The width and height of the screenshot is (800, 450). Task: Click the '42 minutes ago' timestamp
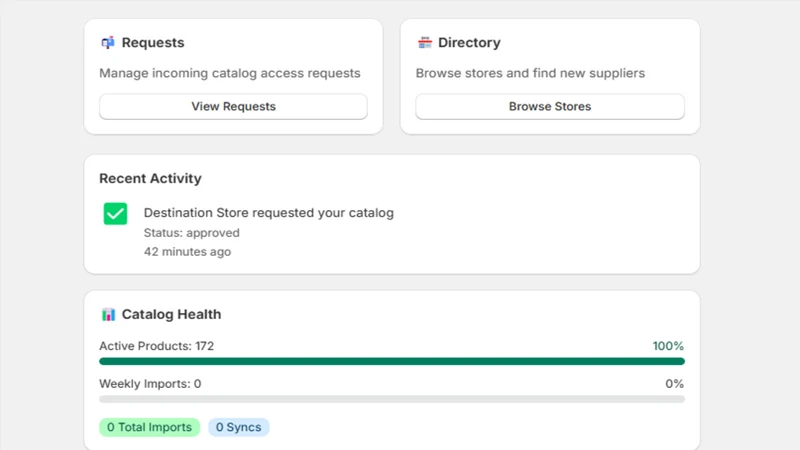[x=187, y=252]
